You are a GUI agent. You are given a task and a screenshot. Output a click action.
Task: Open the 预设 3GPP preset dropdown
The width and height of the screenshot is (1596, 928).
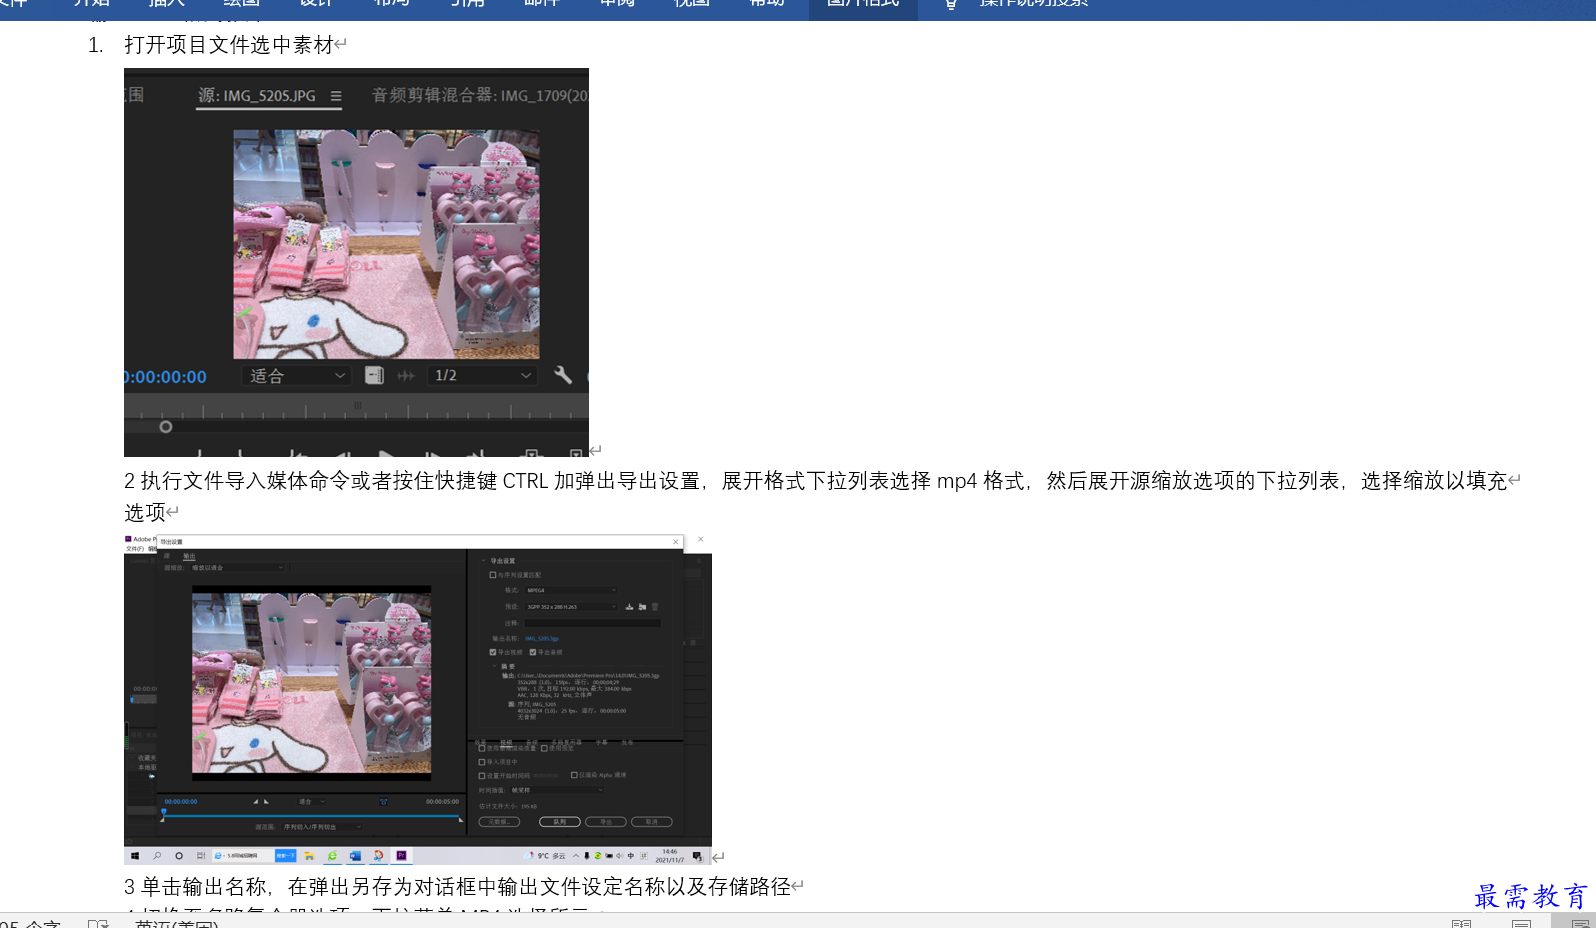[571, 607]
